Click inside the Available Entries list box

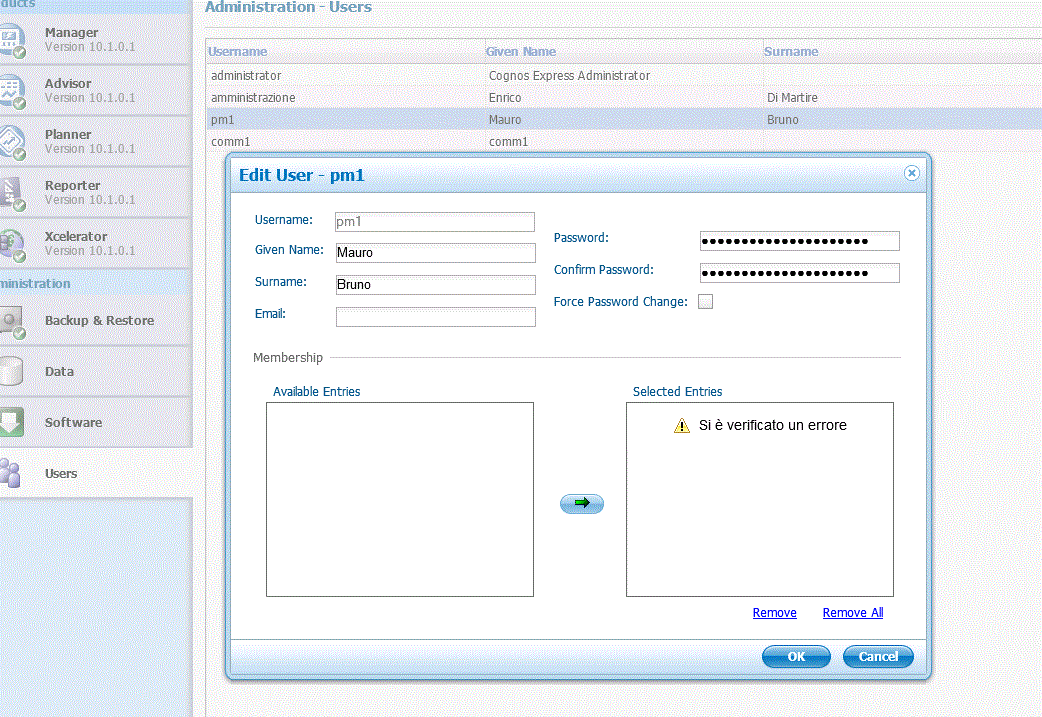pyautogui.click(x=400, y=499)
